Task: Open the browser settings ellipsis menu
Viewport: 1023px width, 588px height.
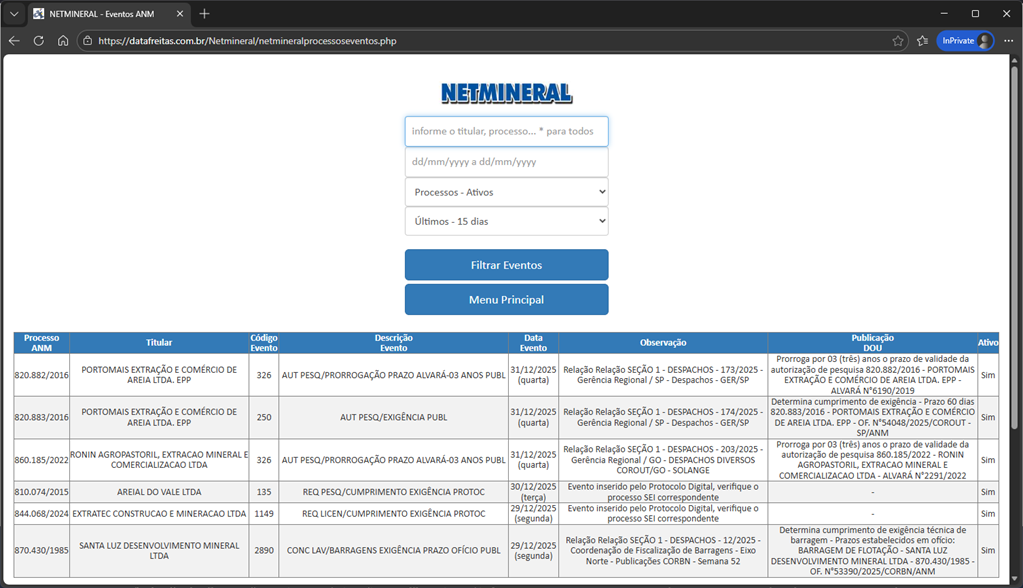Action: coord(1009,41)
